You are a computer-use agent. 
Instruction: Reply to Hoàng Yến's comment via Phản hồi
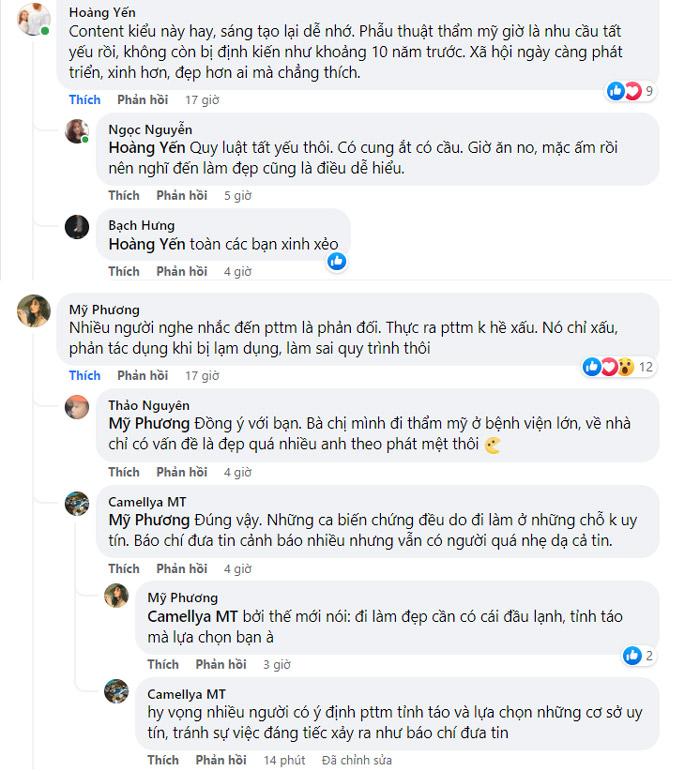click(x=142, y=100)
